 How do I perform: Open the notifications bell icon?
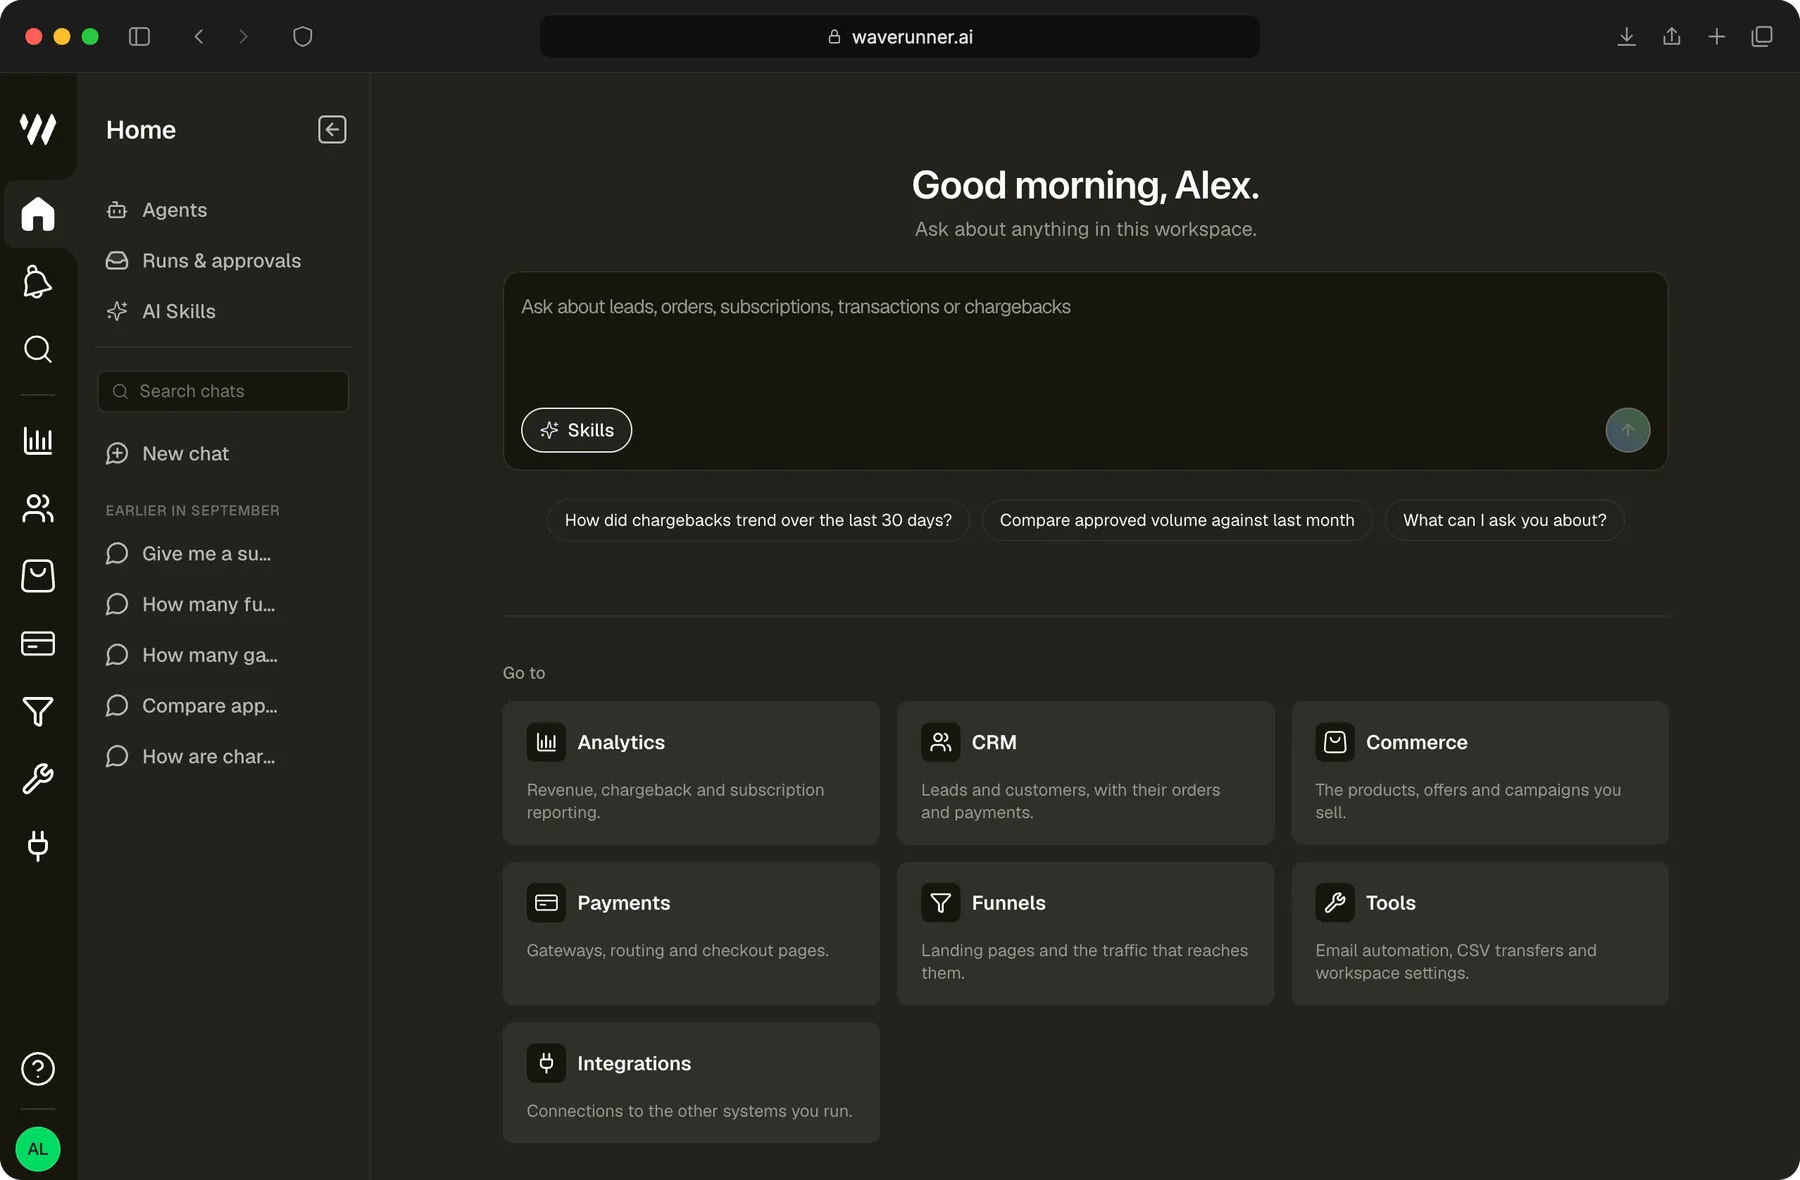point(38,282)
